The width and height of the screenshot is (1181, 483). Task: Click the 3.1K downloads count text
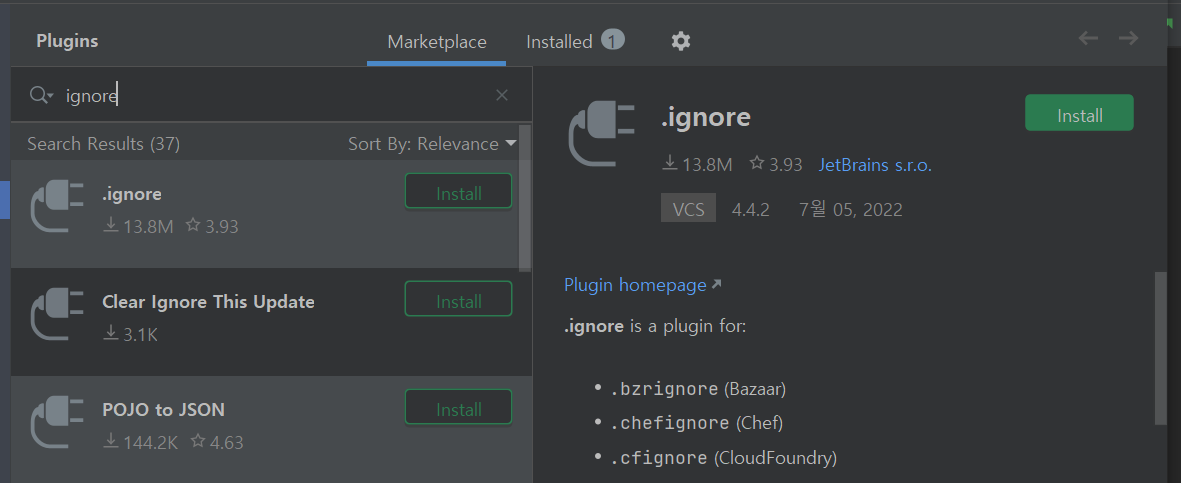pyautogui.click(x=141, y=335)
